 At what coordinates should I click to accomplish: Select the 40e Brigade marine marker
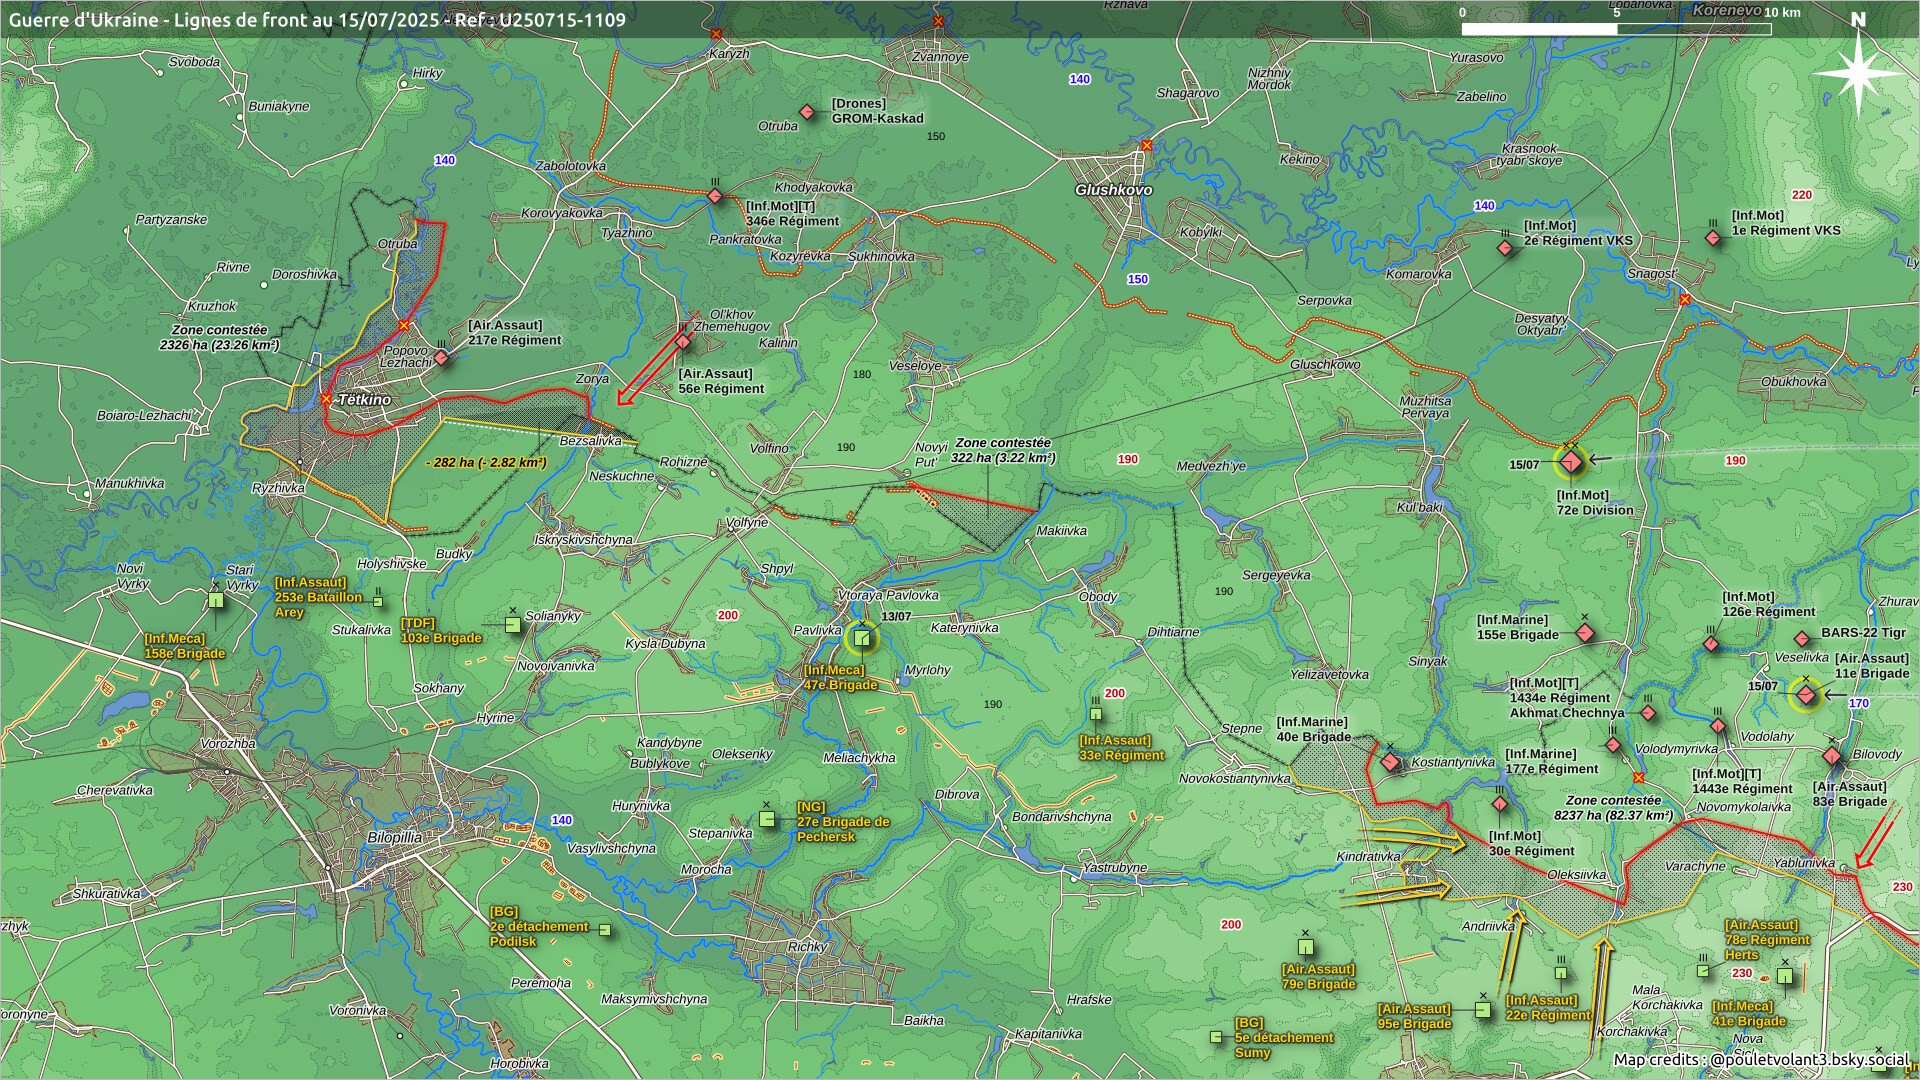point(1390,762)
